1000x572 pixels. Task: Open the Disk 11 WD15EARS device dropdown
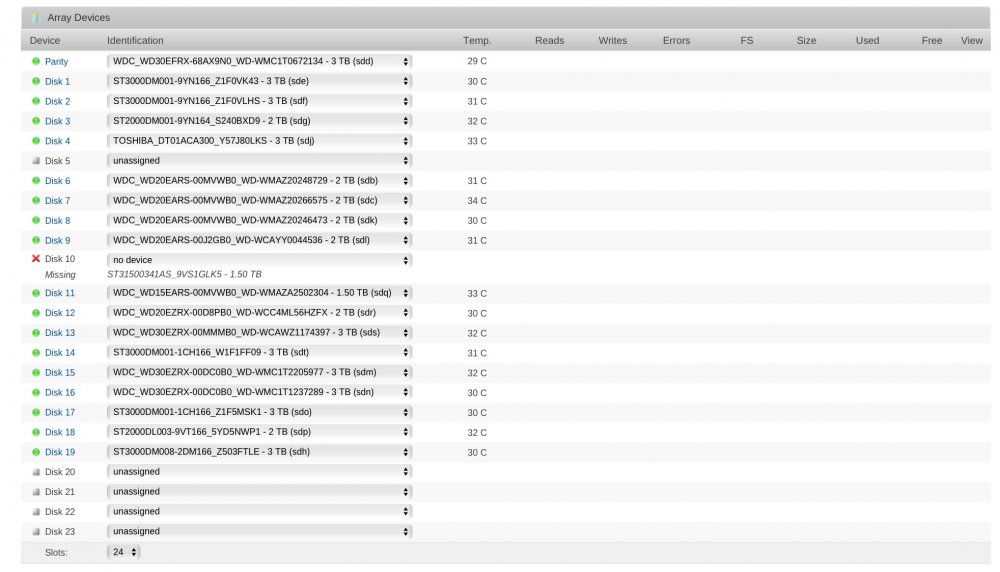[x=259, y=293]
